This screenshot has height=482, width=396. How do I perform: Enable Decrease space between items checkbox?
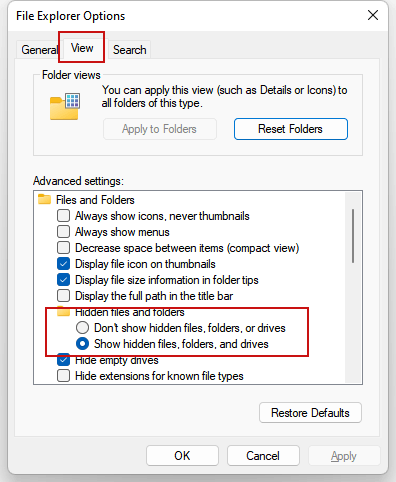coord(63,248)
